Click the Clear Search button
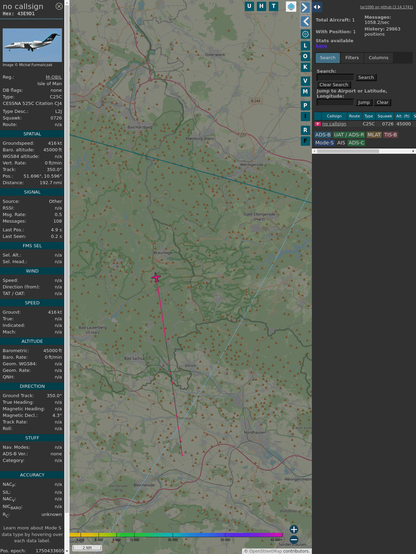 pyautogui.click(x=334, y=85)
